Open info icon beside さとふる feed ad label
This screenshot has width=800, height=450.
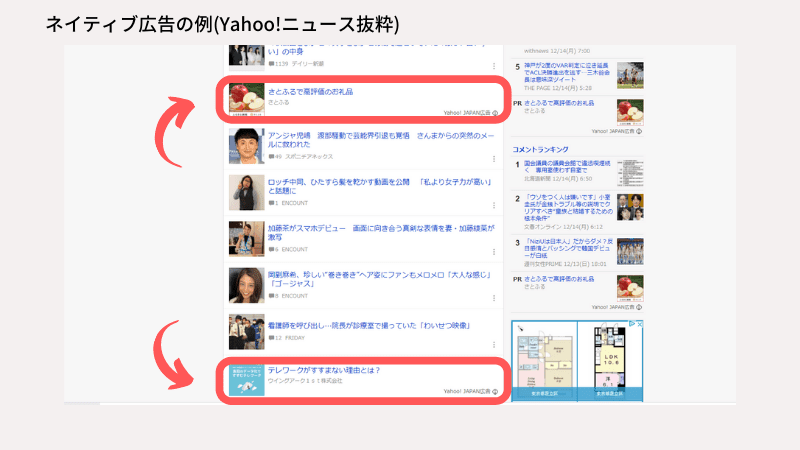[x=495, y=113]
